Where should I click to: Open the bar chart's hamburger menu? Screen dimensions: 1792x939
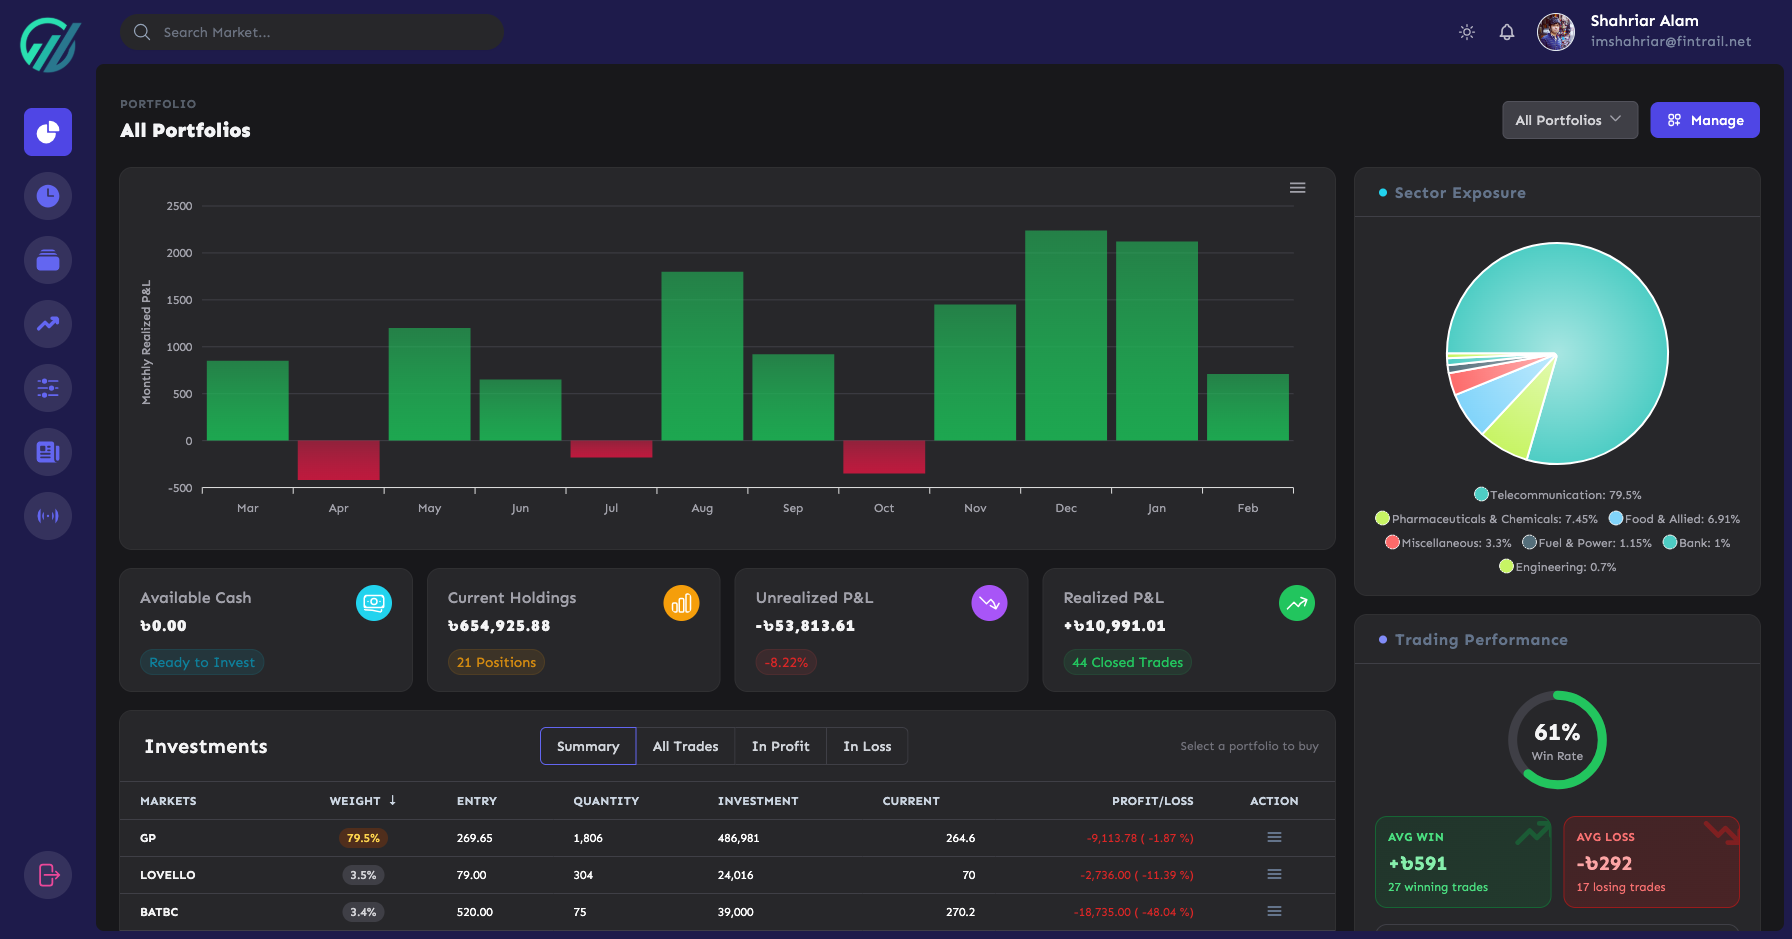click(x=1297, y=187)
